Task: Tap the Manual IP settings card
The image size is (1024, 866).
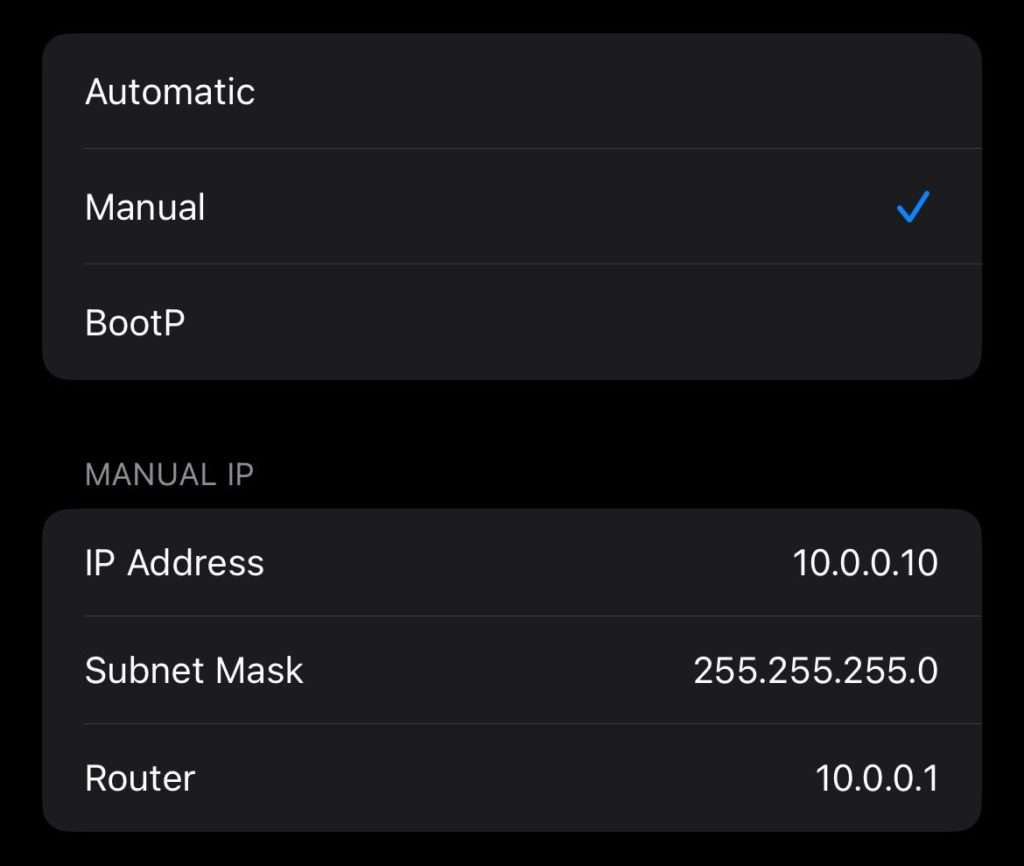Action: (512, 671)
